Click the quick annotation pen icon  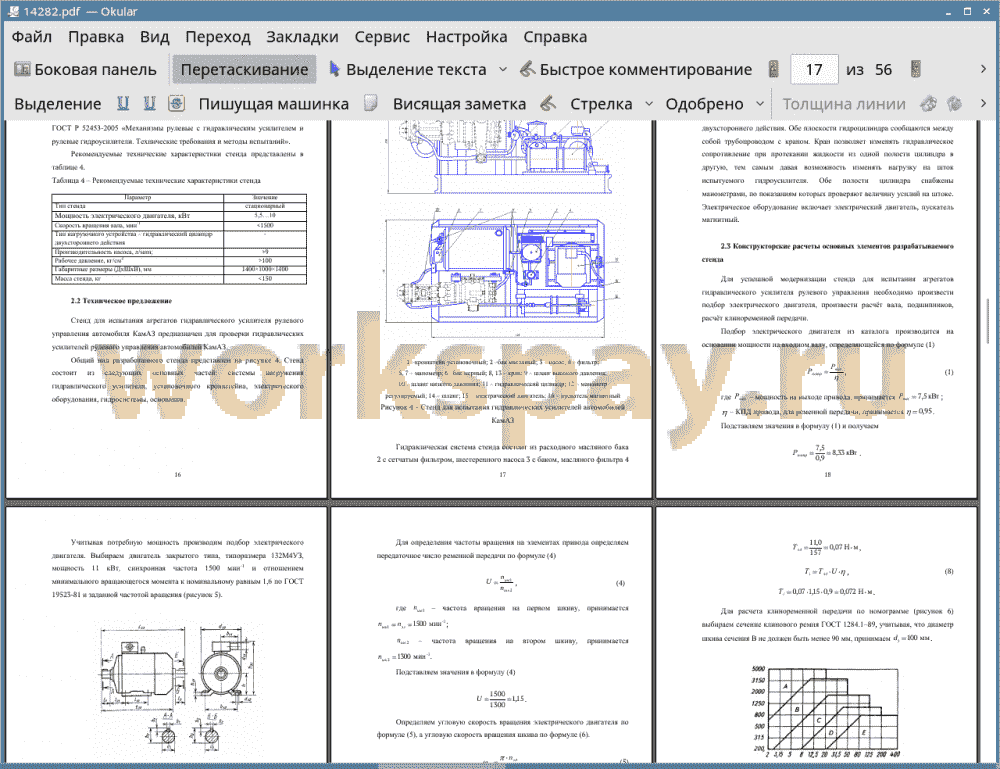click(x=527, y=69)
